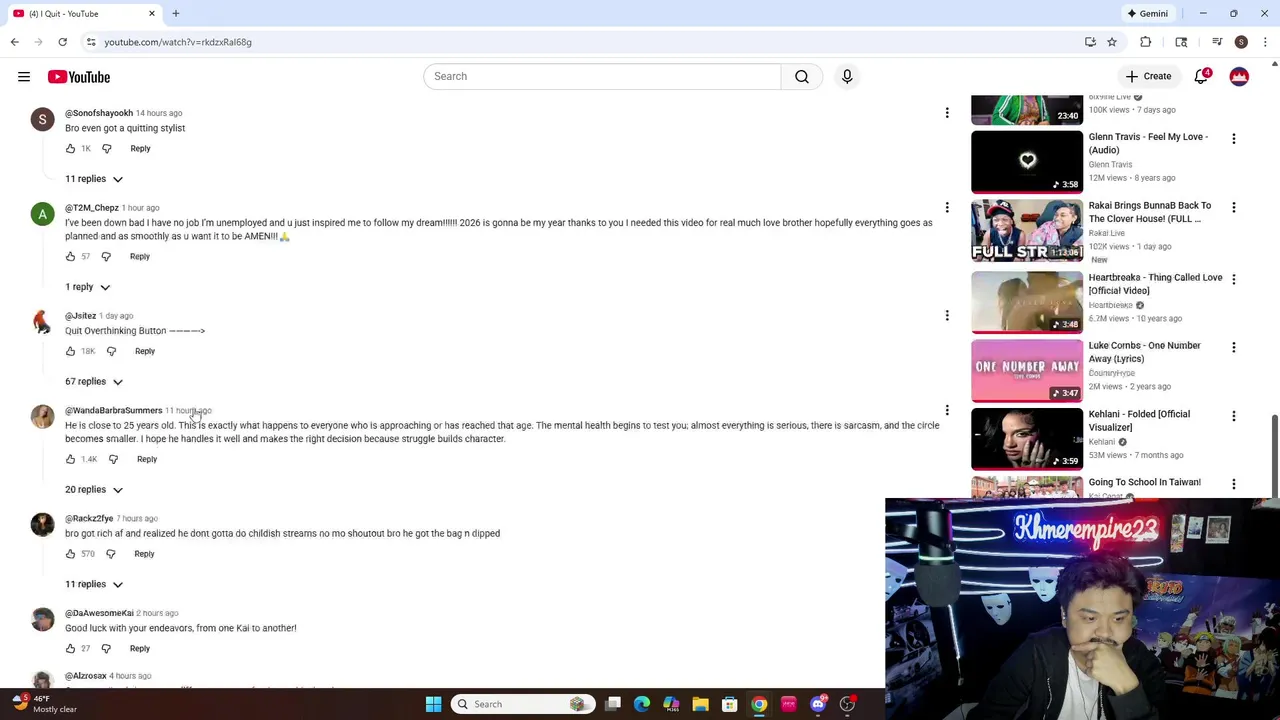Open options menu for @WandaBarbraSummers comment
Image resolution: width=1280 pixels, height=720 pixels.
tap(947, 410)
